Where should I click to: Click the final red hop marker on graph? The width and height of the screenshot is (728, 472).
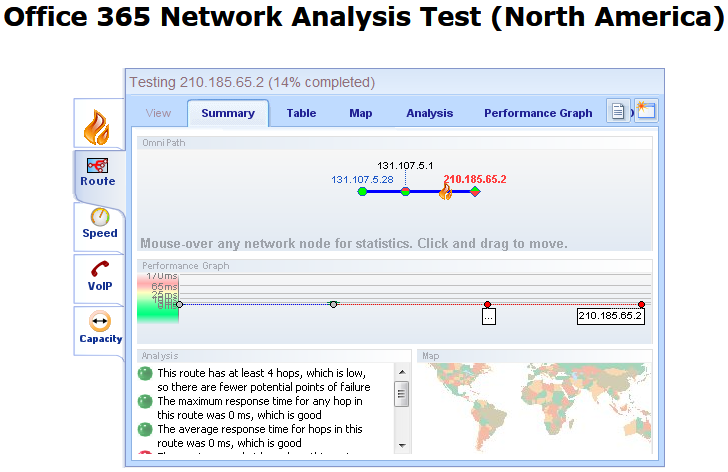(642, 304)
